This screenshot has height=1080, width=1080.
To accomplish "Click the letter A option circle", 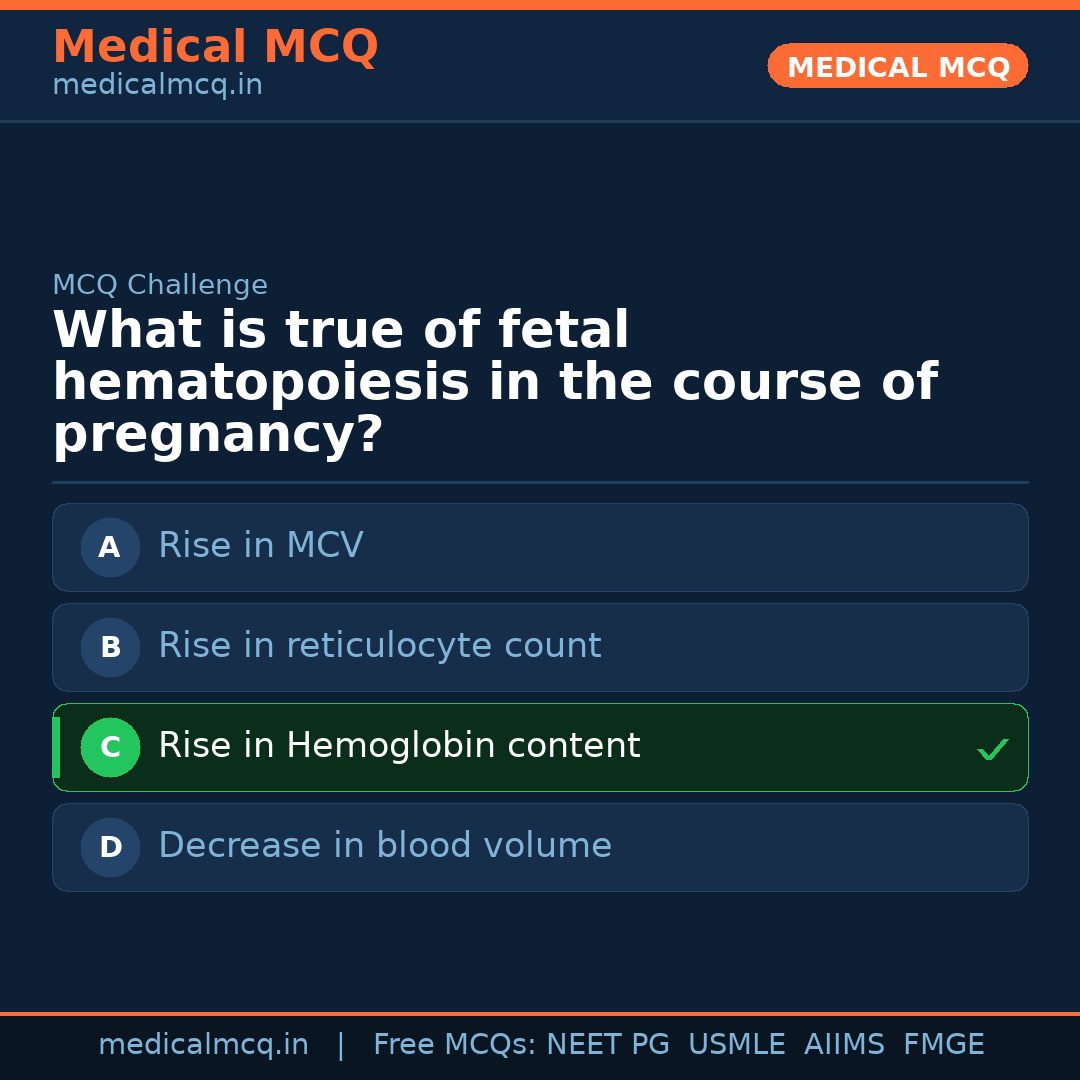I will (110, 547).
